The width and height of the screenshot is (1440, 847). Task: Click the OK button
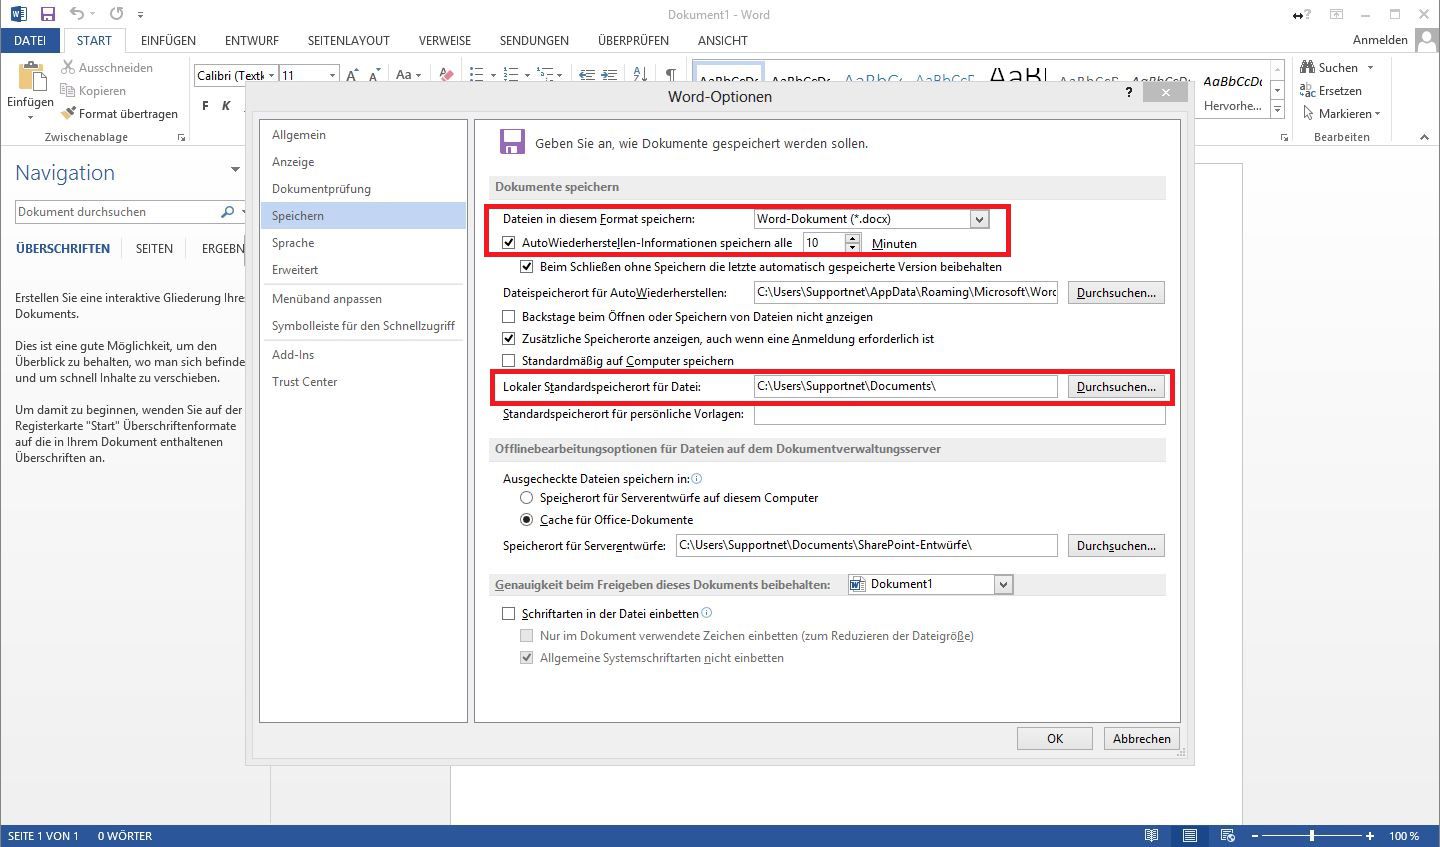pos(1054,738)
